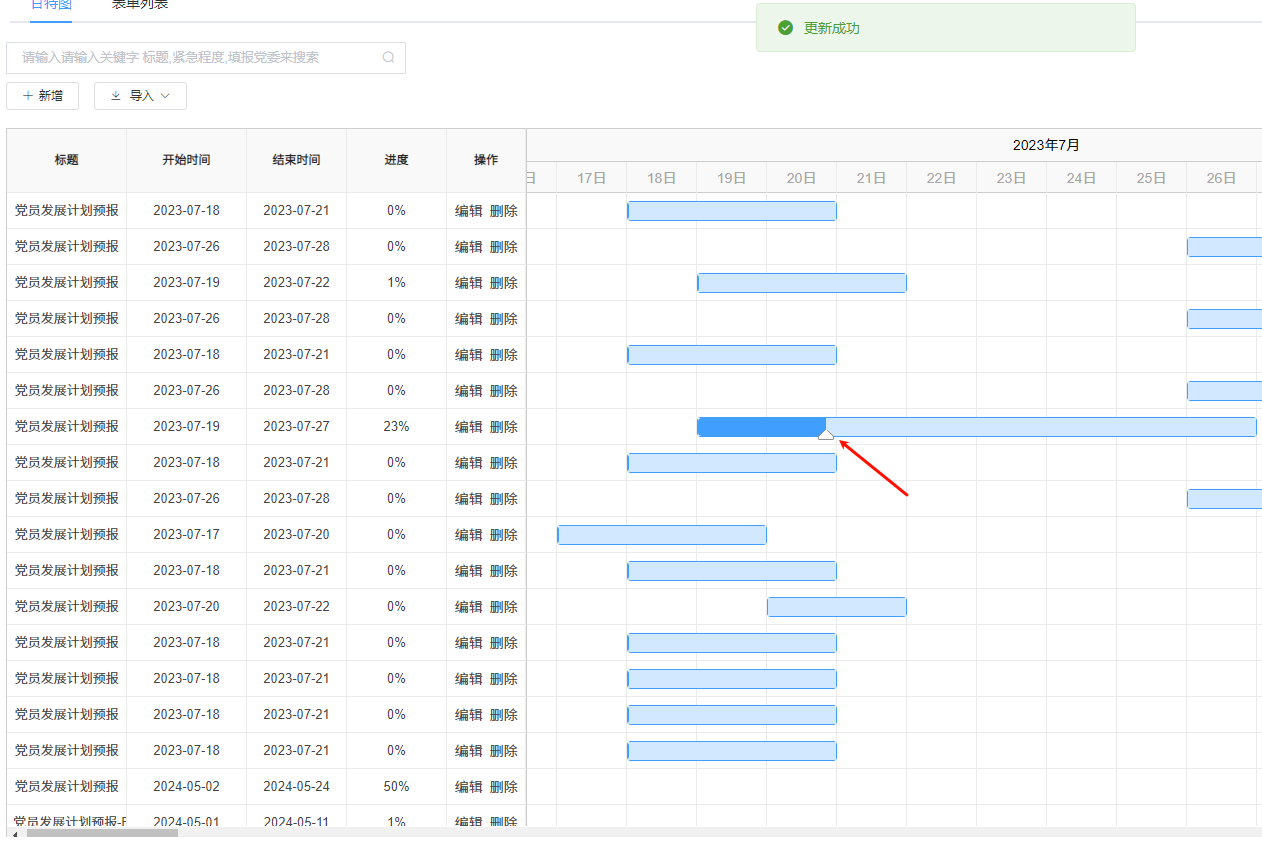Select the 24日 day column header
The height and width of the screenshot is (852, 1262).
point(1082,178)
